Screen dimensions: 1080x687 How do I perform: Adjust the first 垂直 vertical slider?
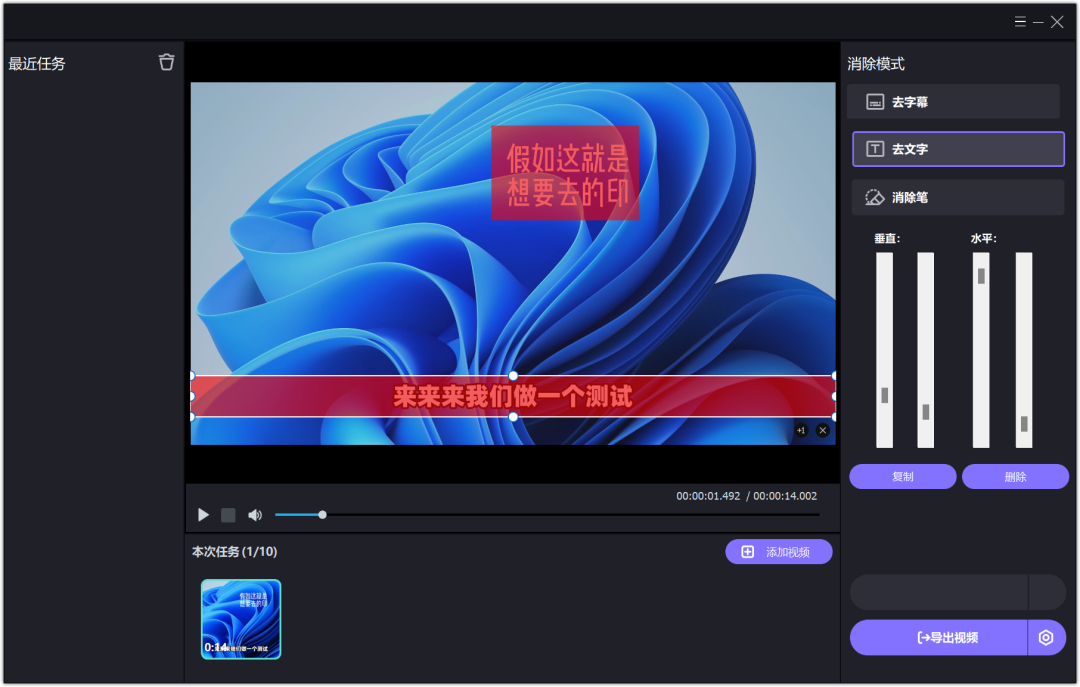pos(884,396)
